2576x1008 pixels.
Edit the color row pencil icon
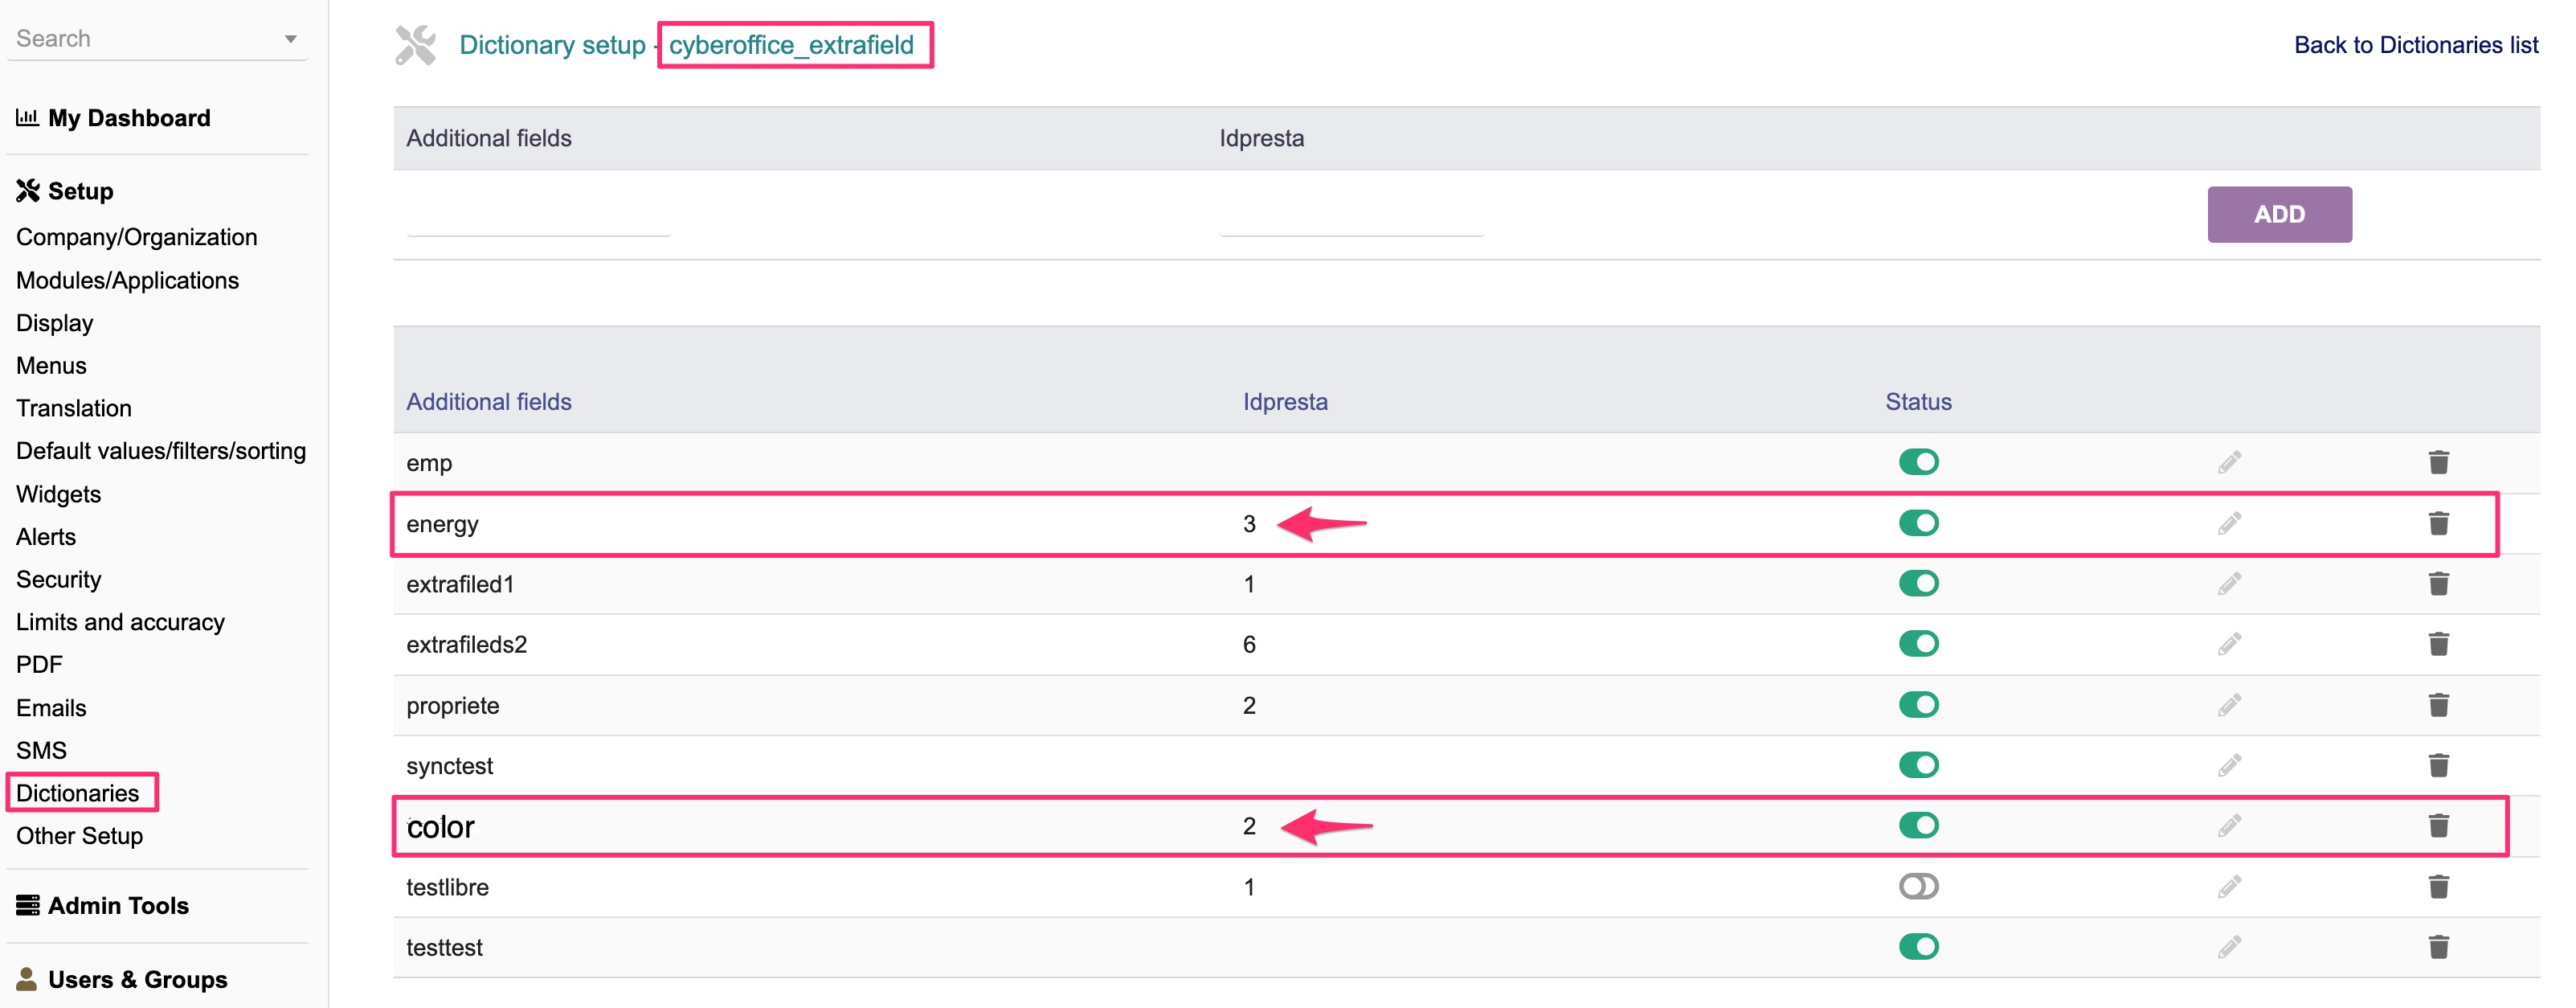point(2229,825)
